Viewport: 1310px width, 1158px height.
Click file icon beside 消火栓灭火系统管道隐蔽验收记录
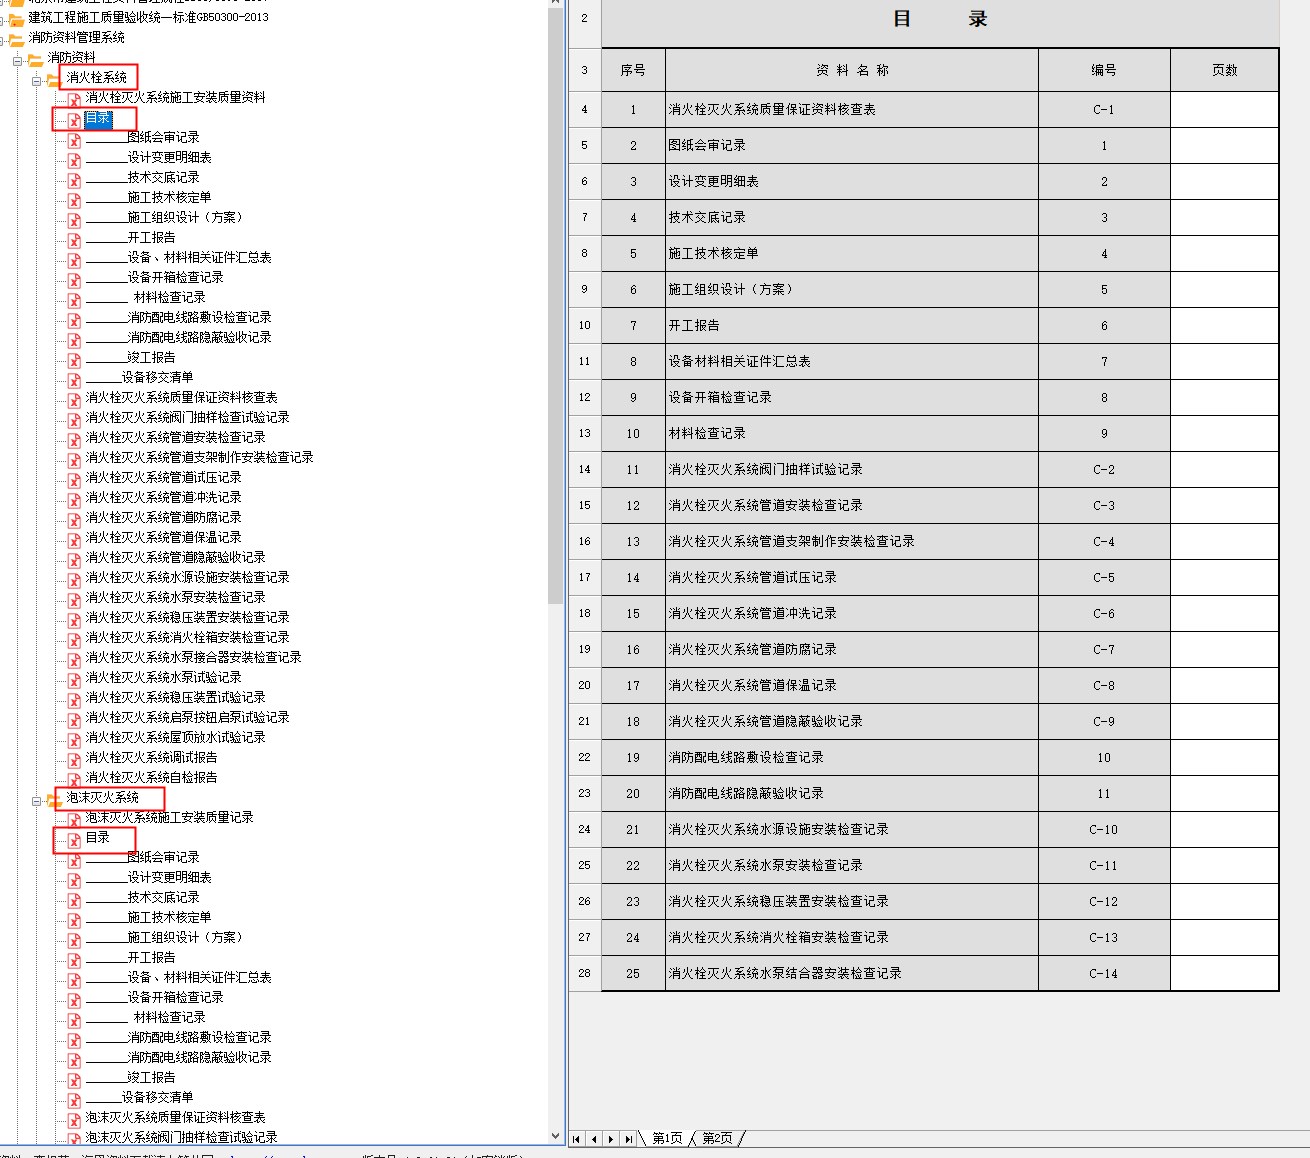pyautogui.click(x=74, y=559)
